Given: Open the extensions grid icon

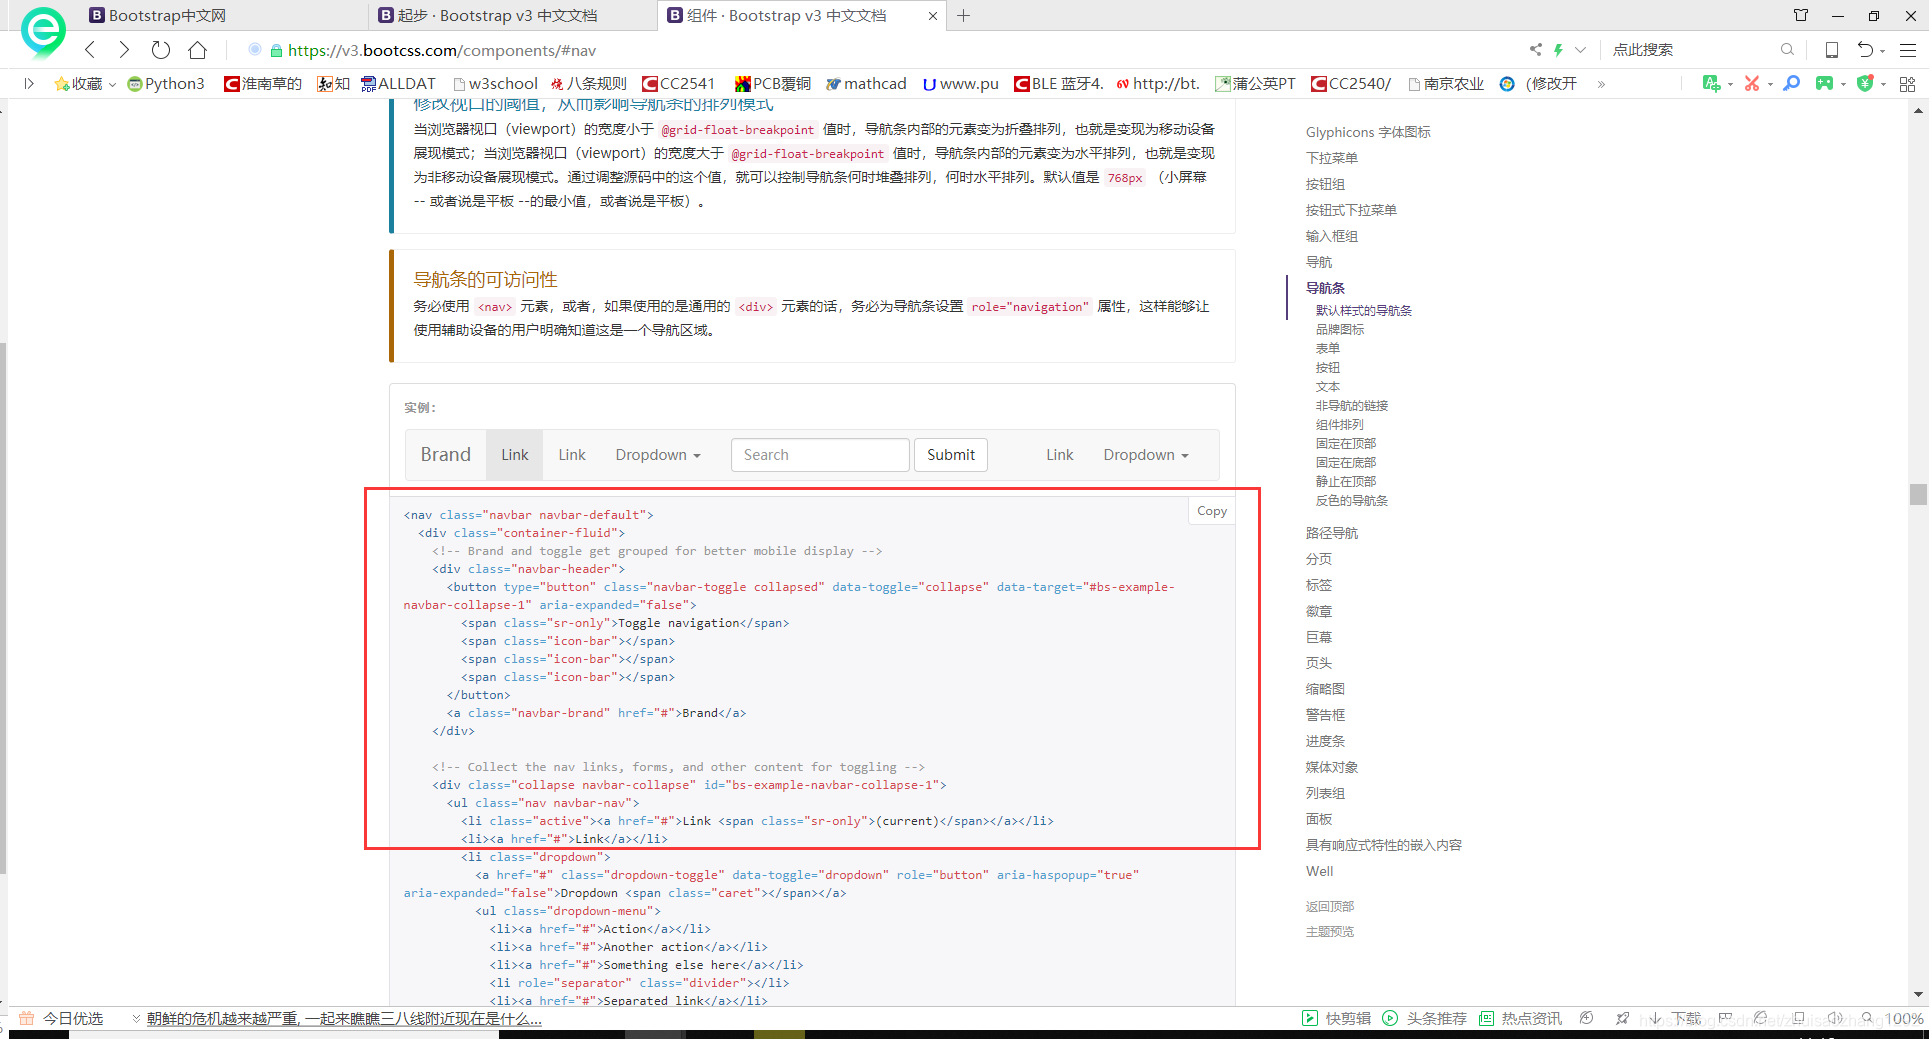Looking at the screenshot, I should 1907,83.
